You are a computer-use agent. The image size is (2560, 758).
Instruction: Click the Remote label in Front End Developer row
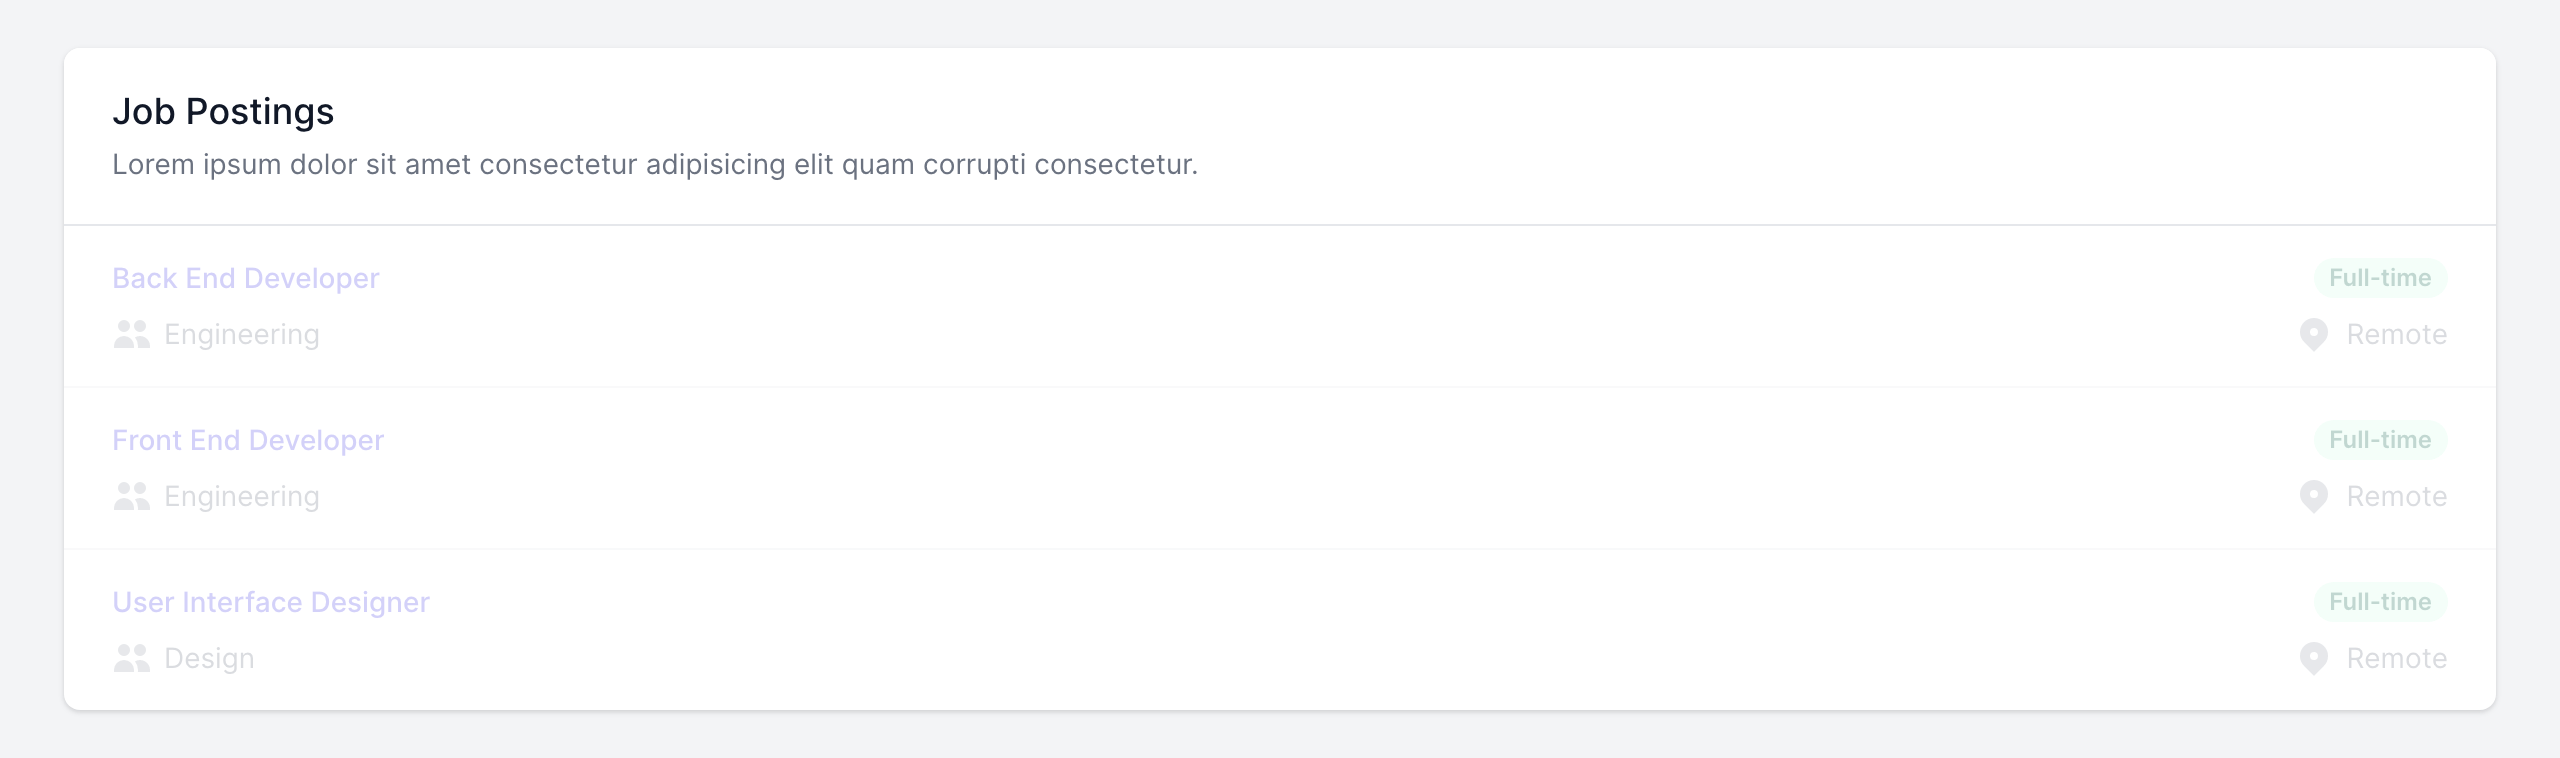click(x=2396, y=496)
